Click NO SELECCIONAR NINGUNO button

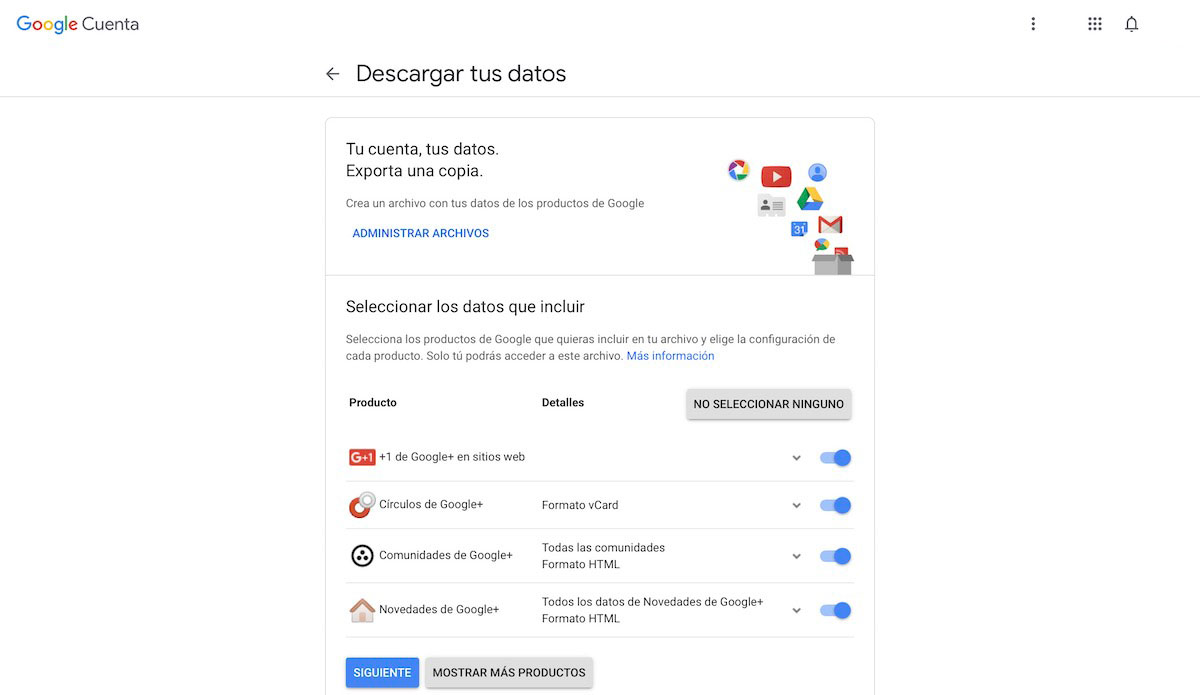click(x=769, y=404)
